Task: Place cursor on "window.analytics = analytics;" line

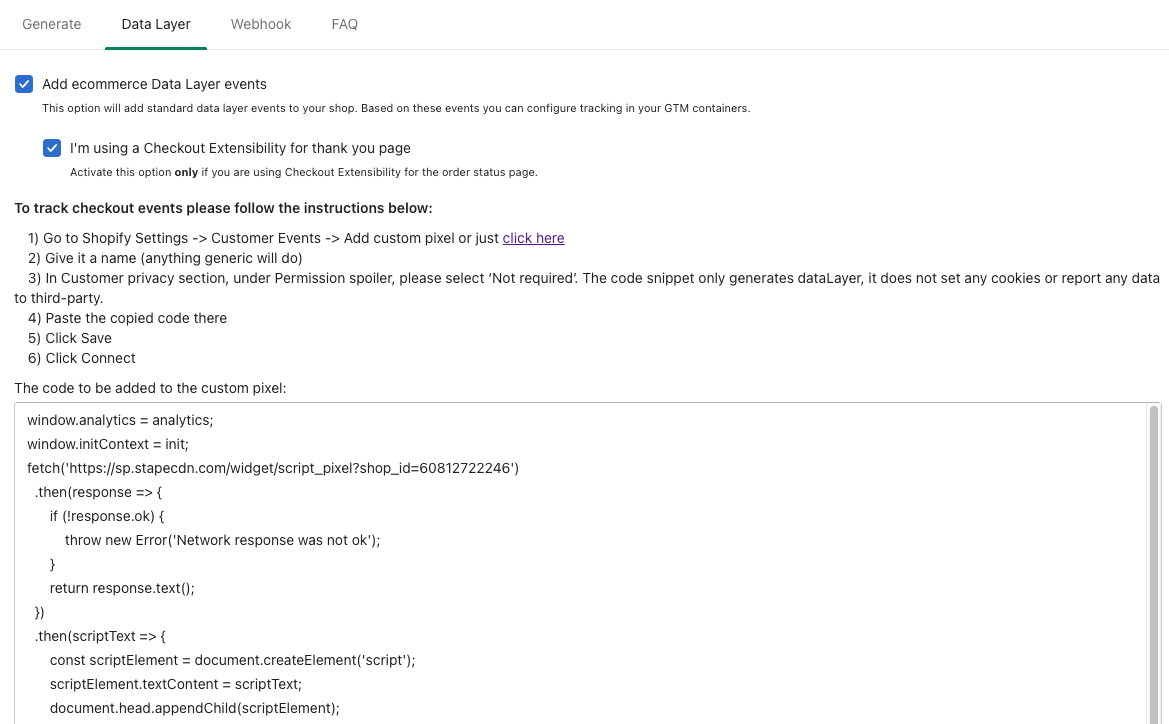Action: 120,420
